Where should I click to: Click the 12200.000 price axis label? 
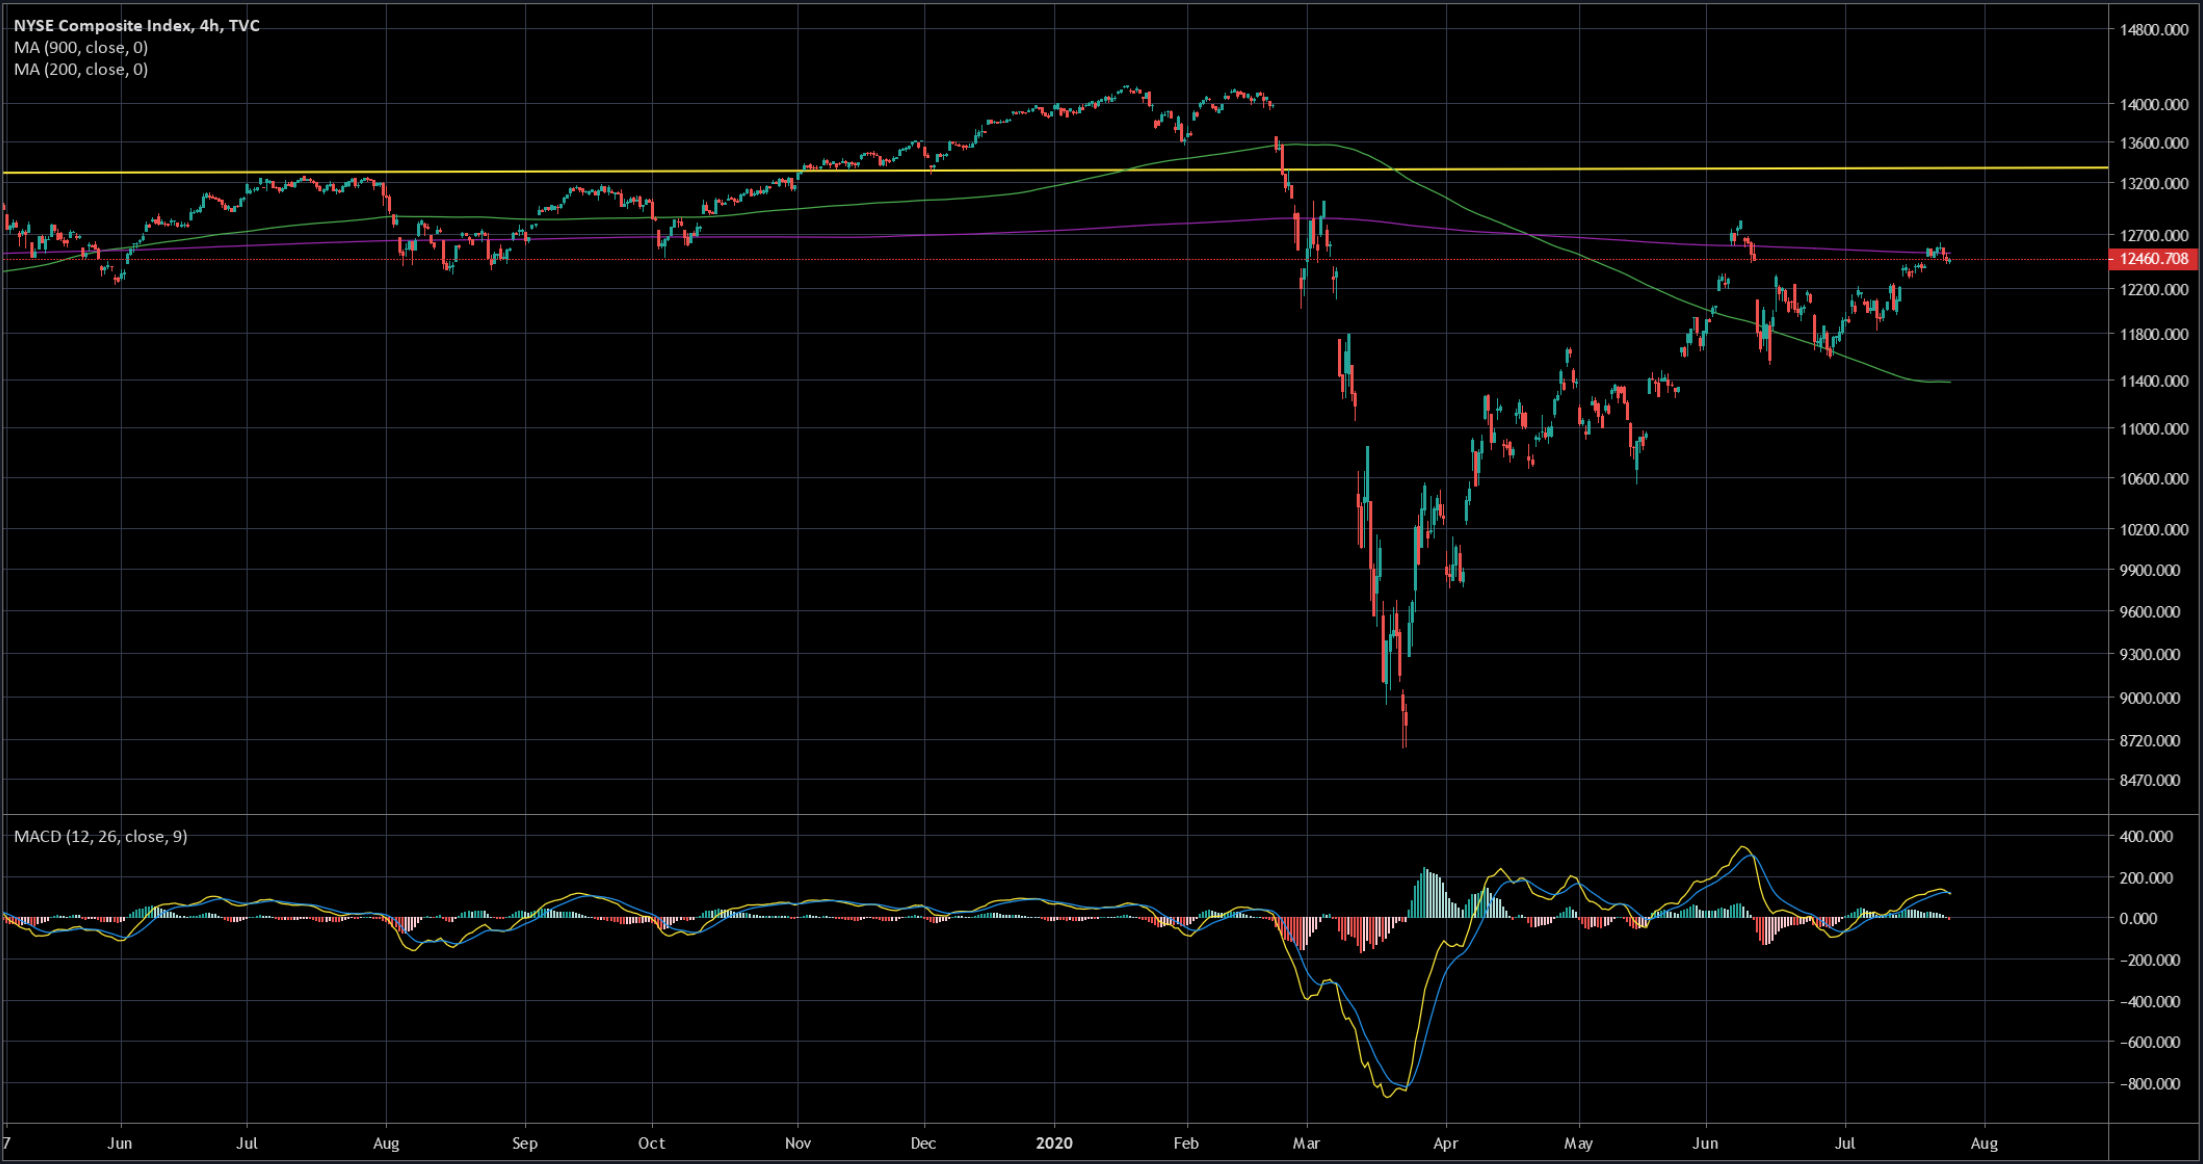(2153, 290)
